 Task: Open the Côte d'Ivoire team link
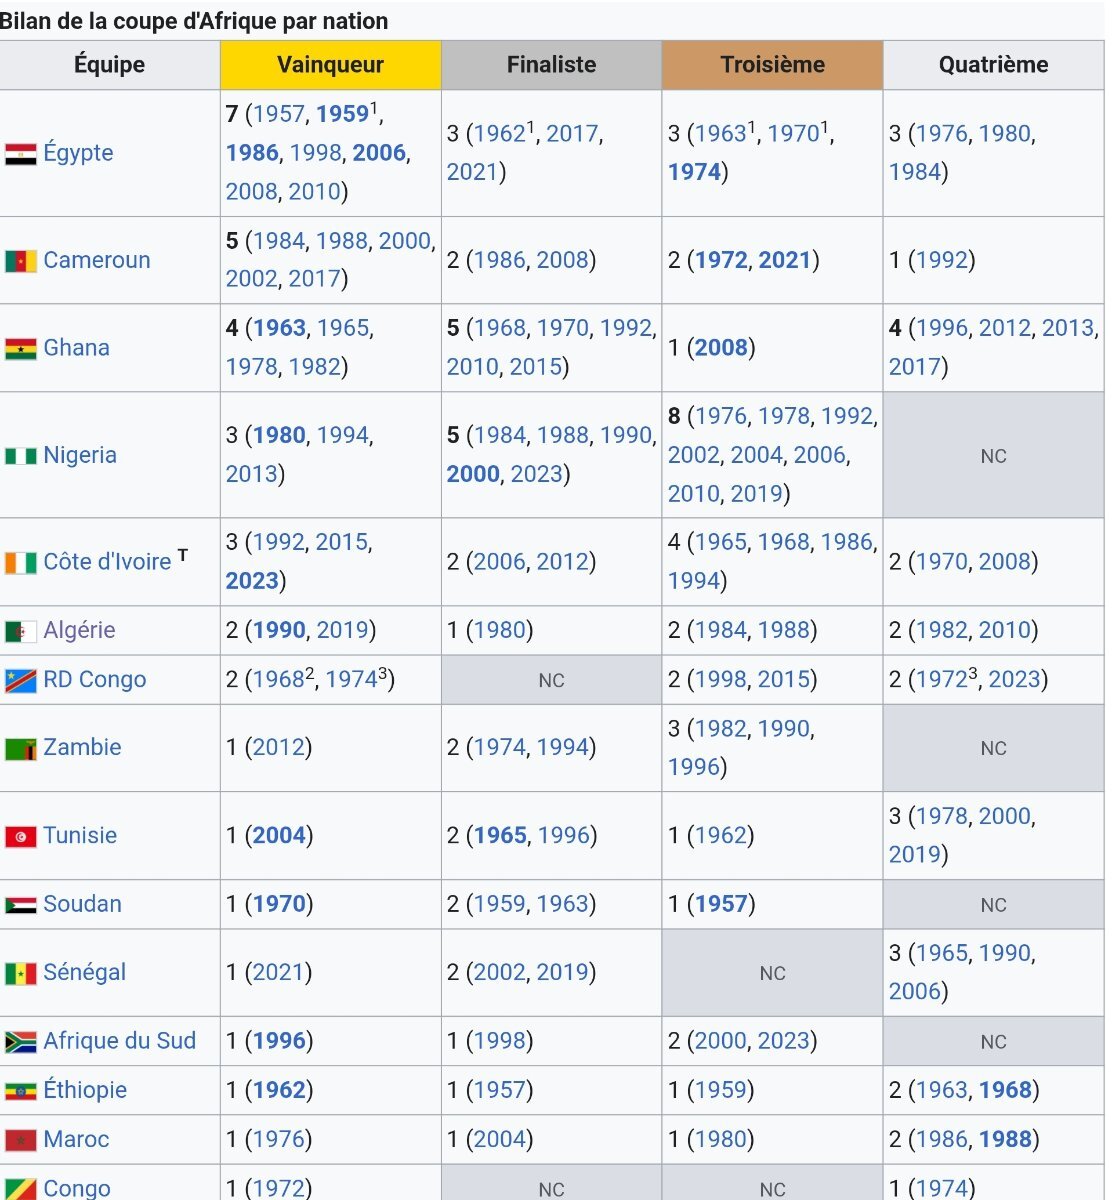[x=107, y=561]
